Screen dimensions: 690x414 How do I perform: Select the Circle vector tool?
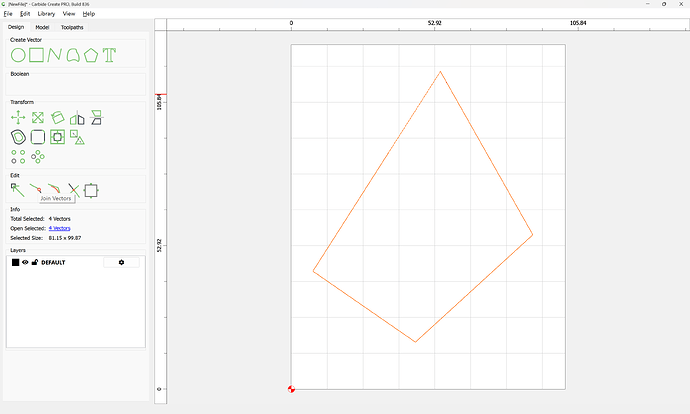click(18, 55)
